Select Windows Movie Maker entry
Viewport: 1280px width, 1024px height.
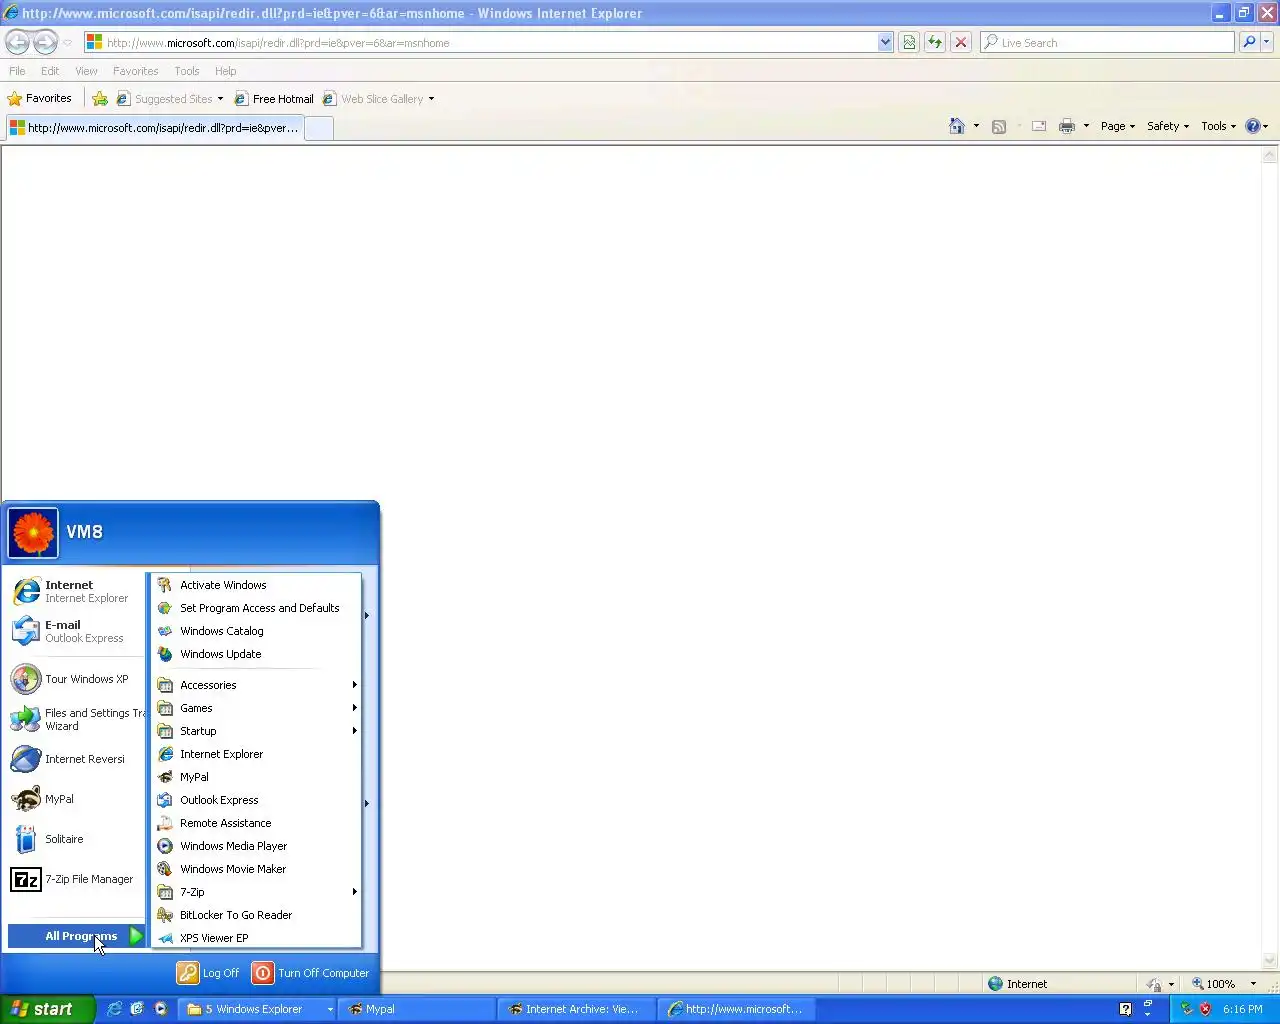point(257,869)
